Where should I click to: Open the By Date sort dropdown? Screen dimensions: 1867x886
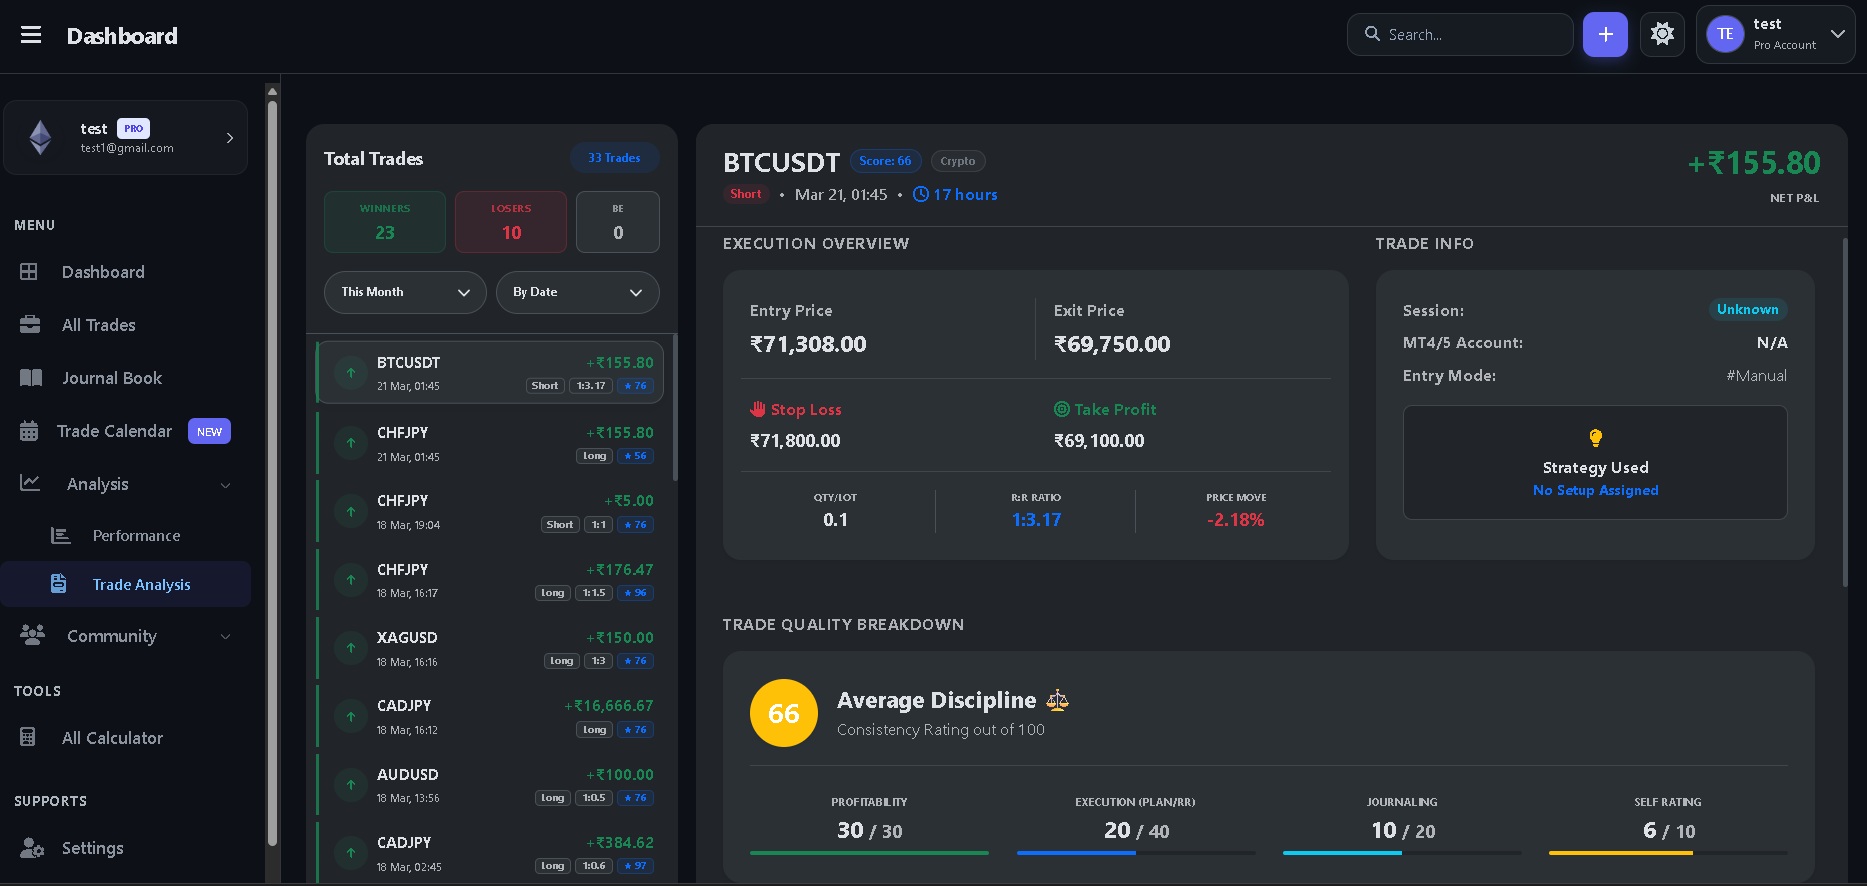coord(578,292)
